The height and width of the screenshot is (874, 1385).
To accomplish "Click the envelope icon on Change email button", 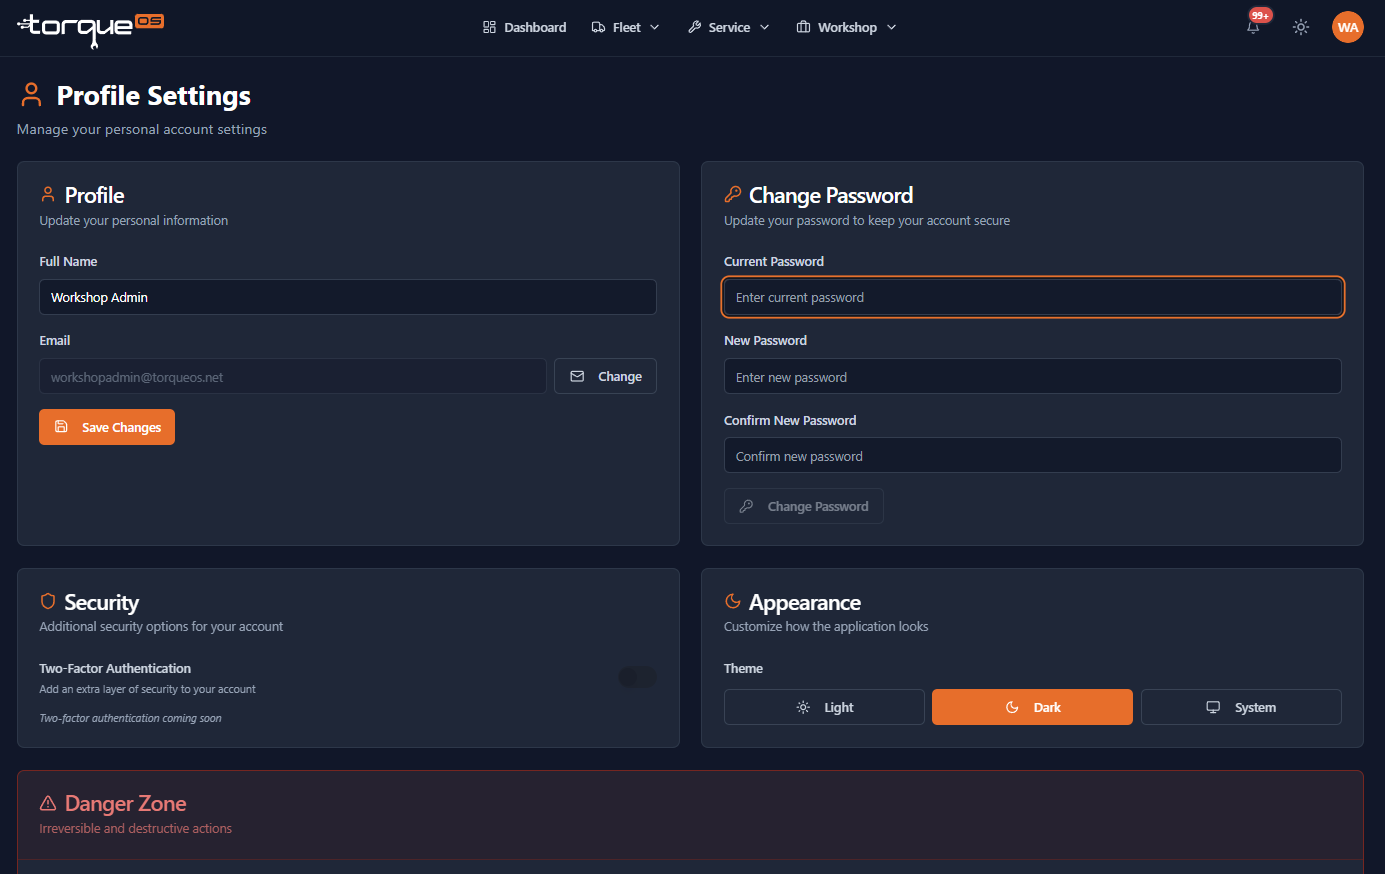I will tap(577, 376).
